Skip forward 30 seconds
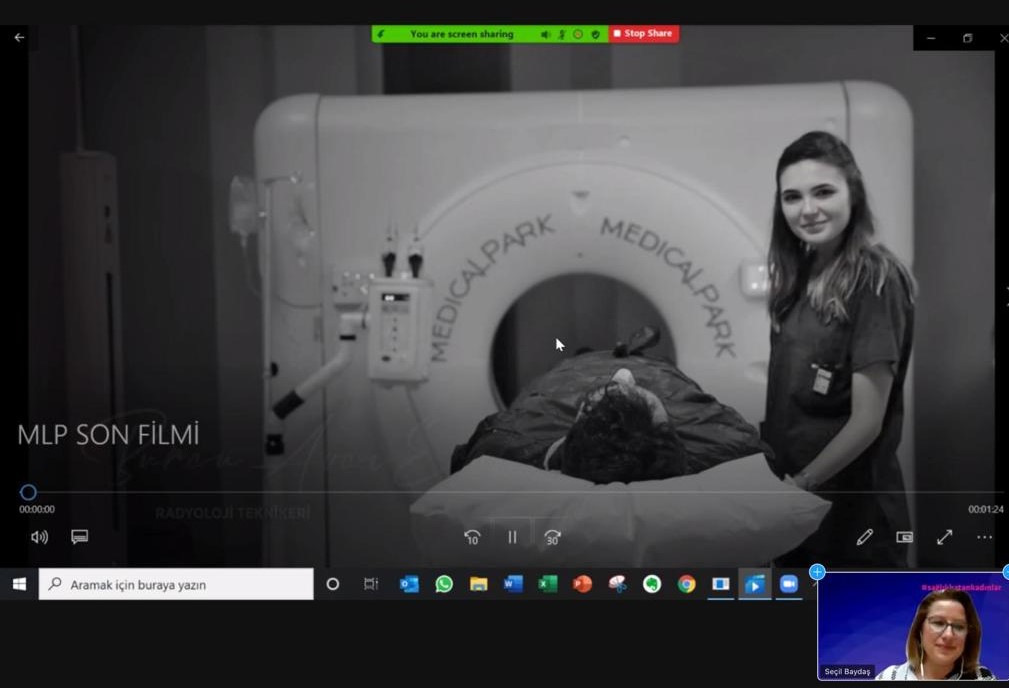Viewport: 1009px width, 688px height. pyautogui.click(x=552, y=537)
